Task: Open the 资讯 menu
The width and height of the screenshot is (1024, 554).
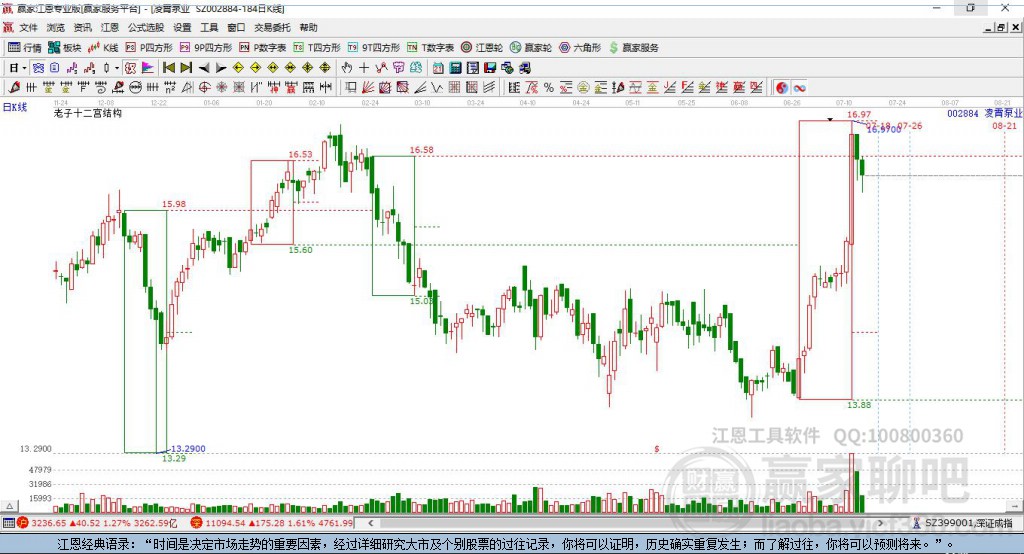Action: 82,27
